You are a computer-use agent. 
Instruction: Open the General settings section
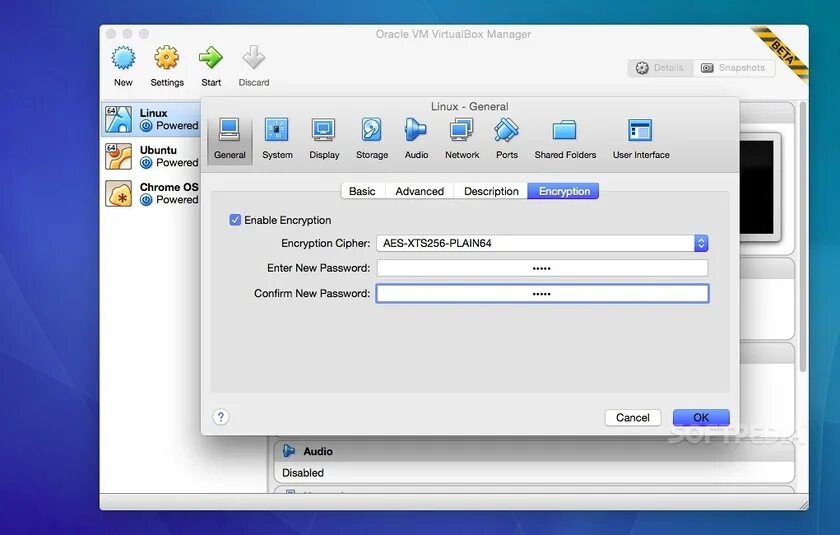pos(229,139)
